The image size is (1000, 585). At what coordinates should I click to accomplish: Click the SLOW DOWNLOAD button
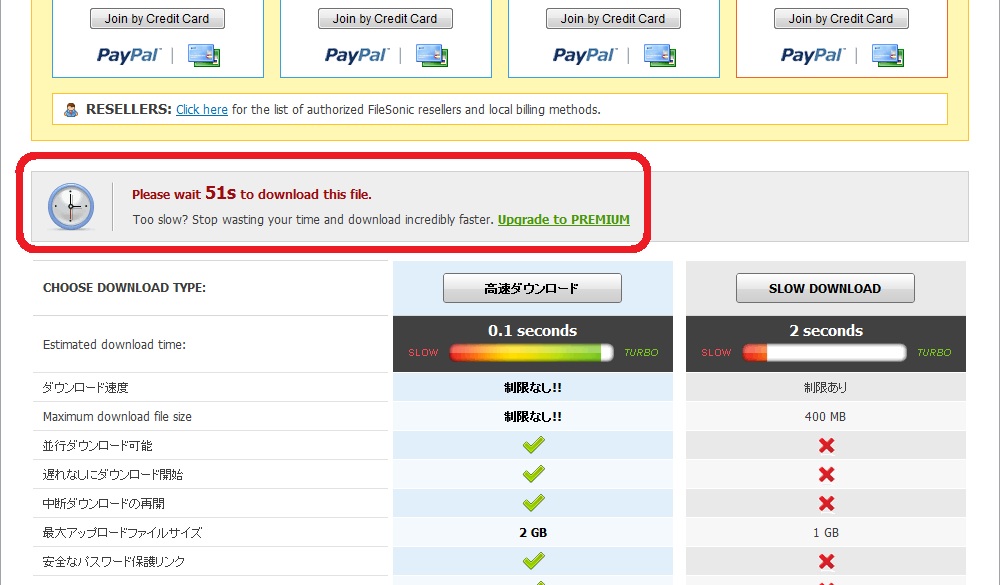[x=825, y=288]
